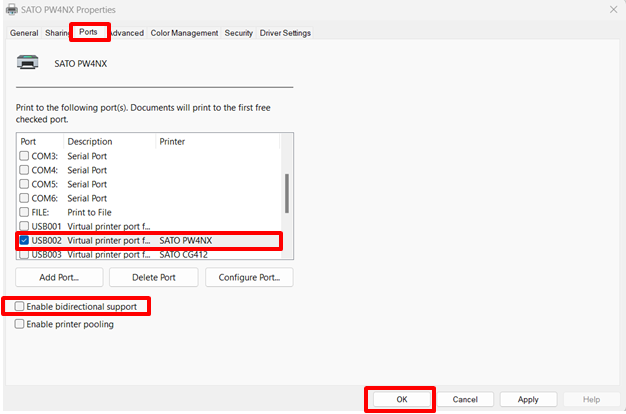Uncheck the USB002 port checkbox

click(25, 241)
